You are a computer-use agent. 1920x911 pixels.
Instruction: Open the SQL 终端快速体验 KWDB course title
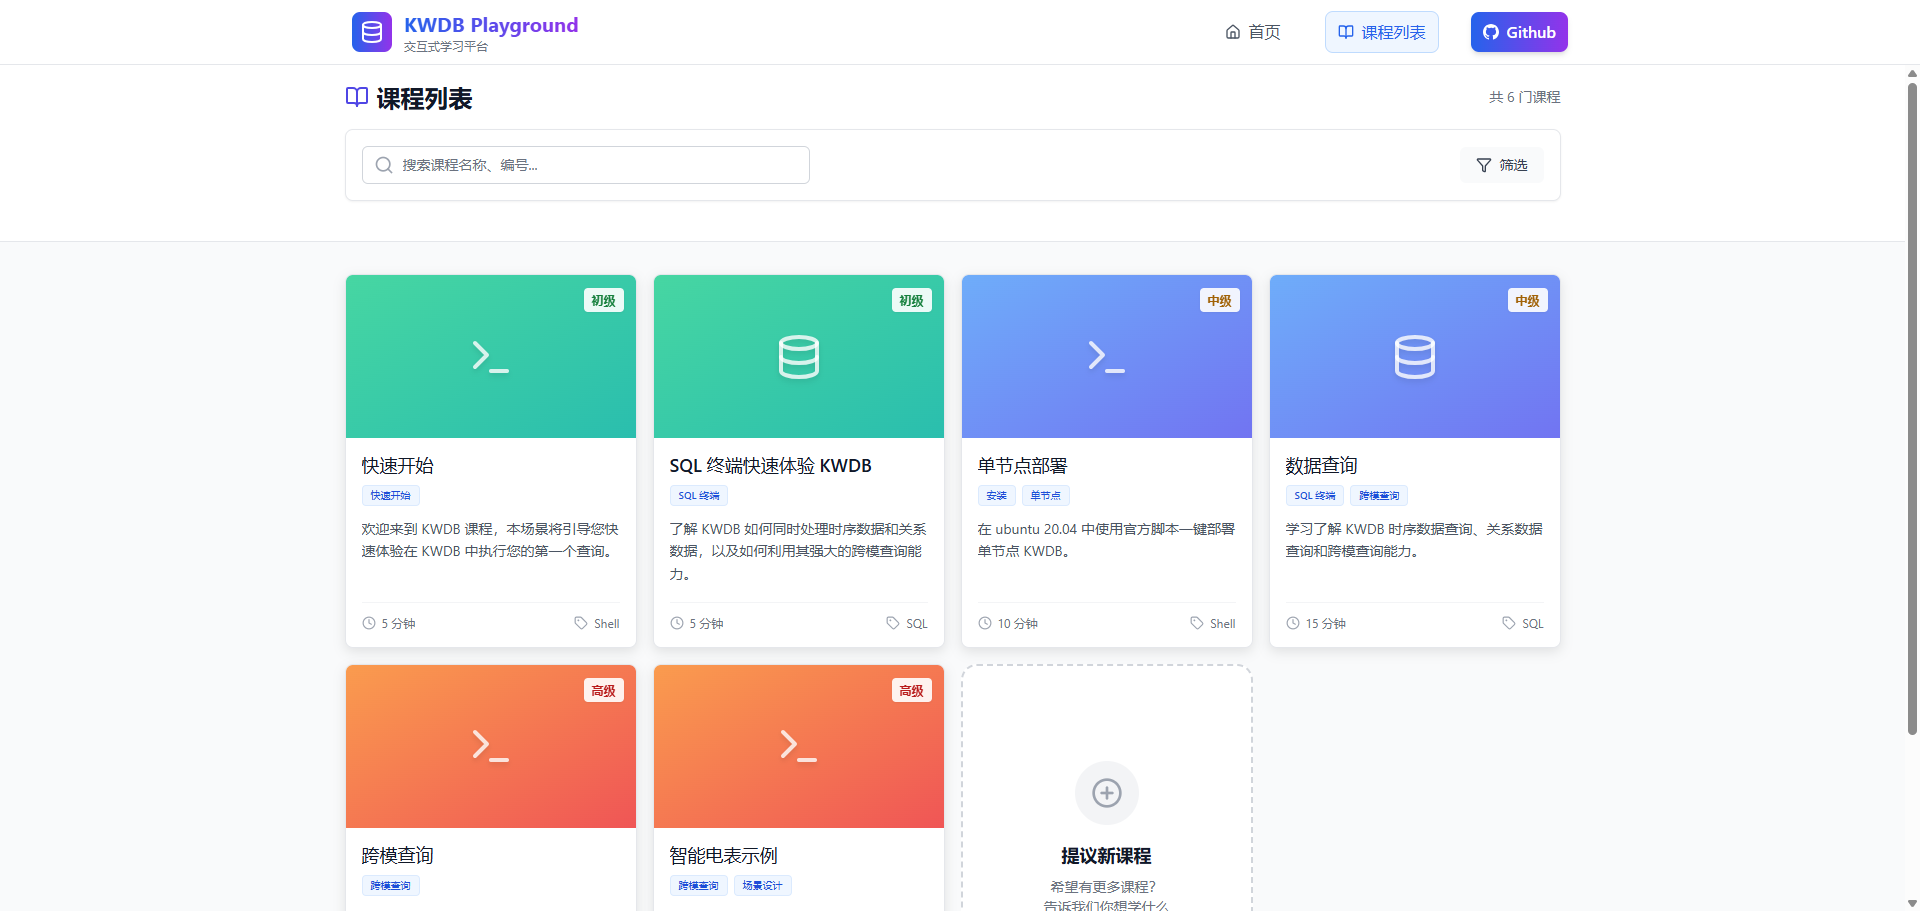point(771,466)
